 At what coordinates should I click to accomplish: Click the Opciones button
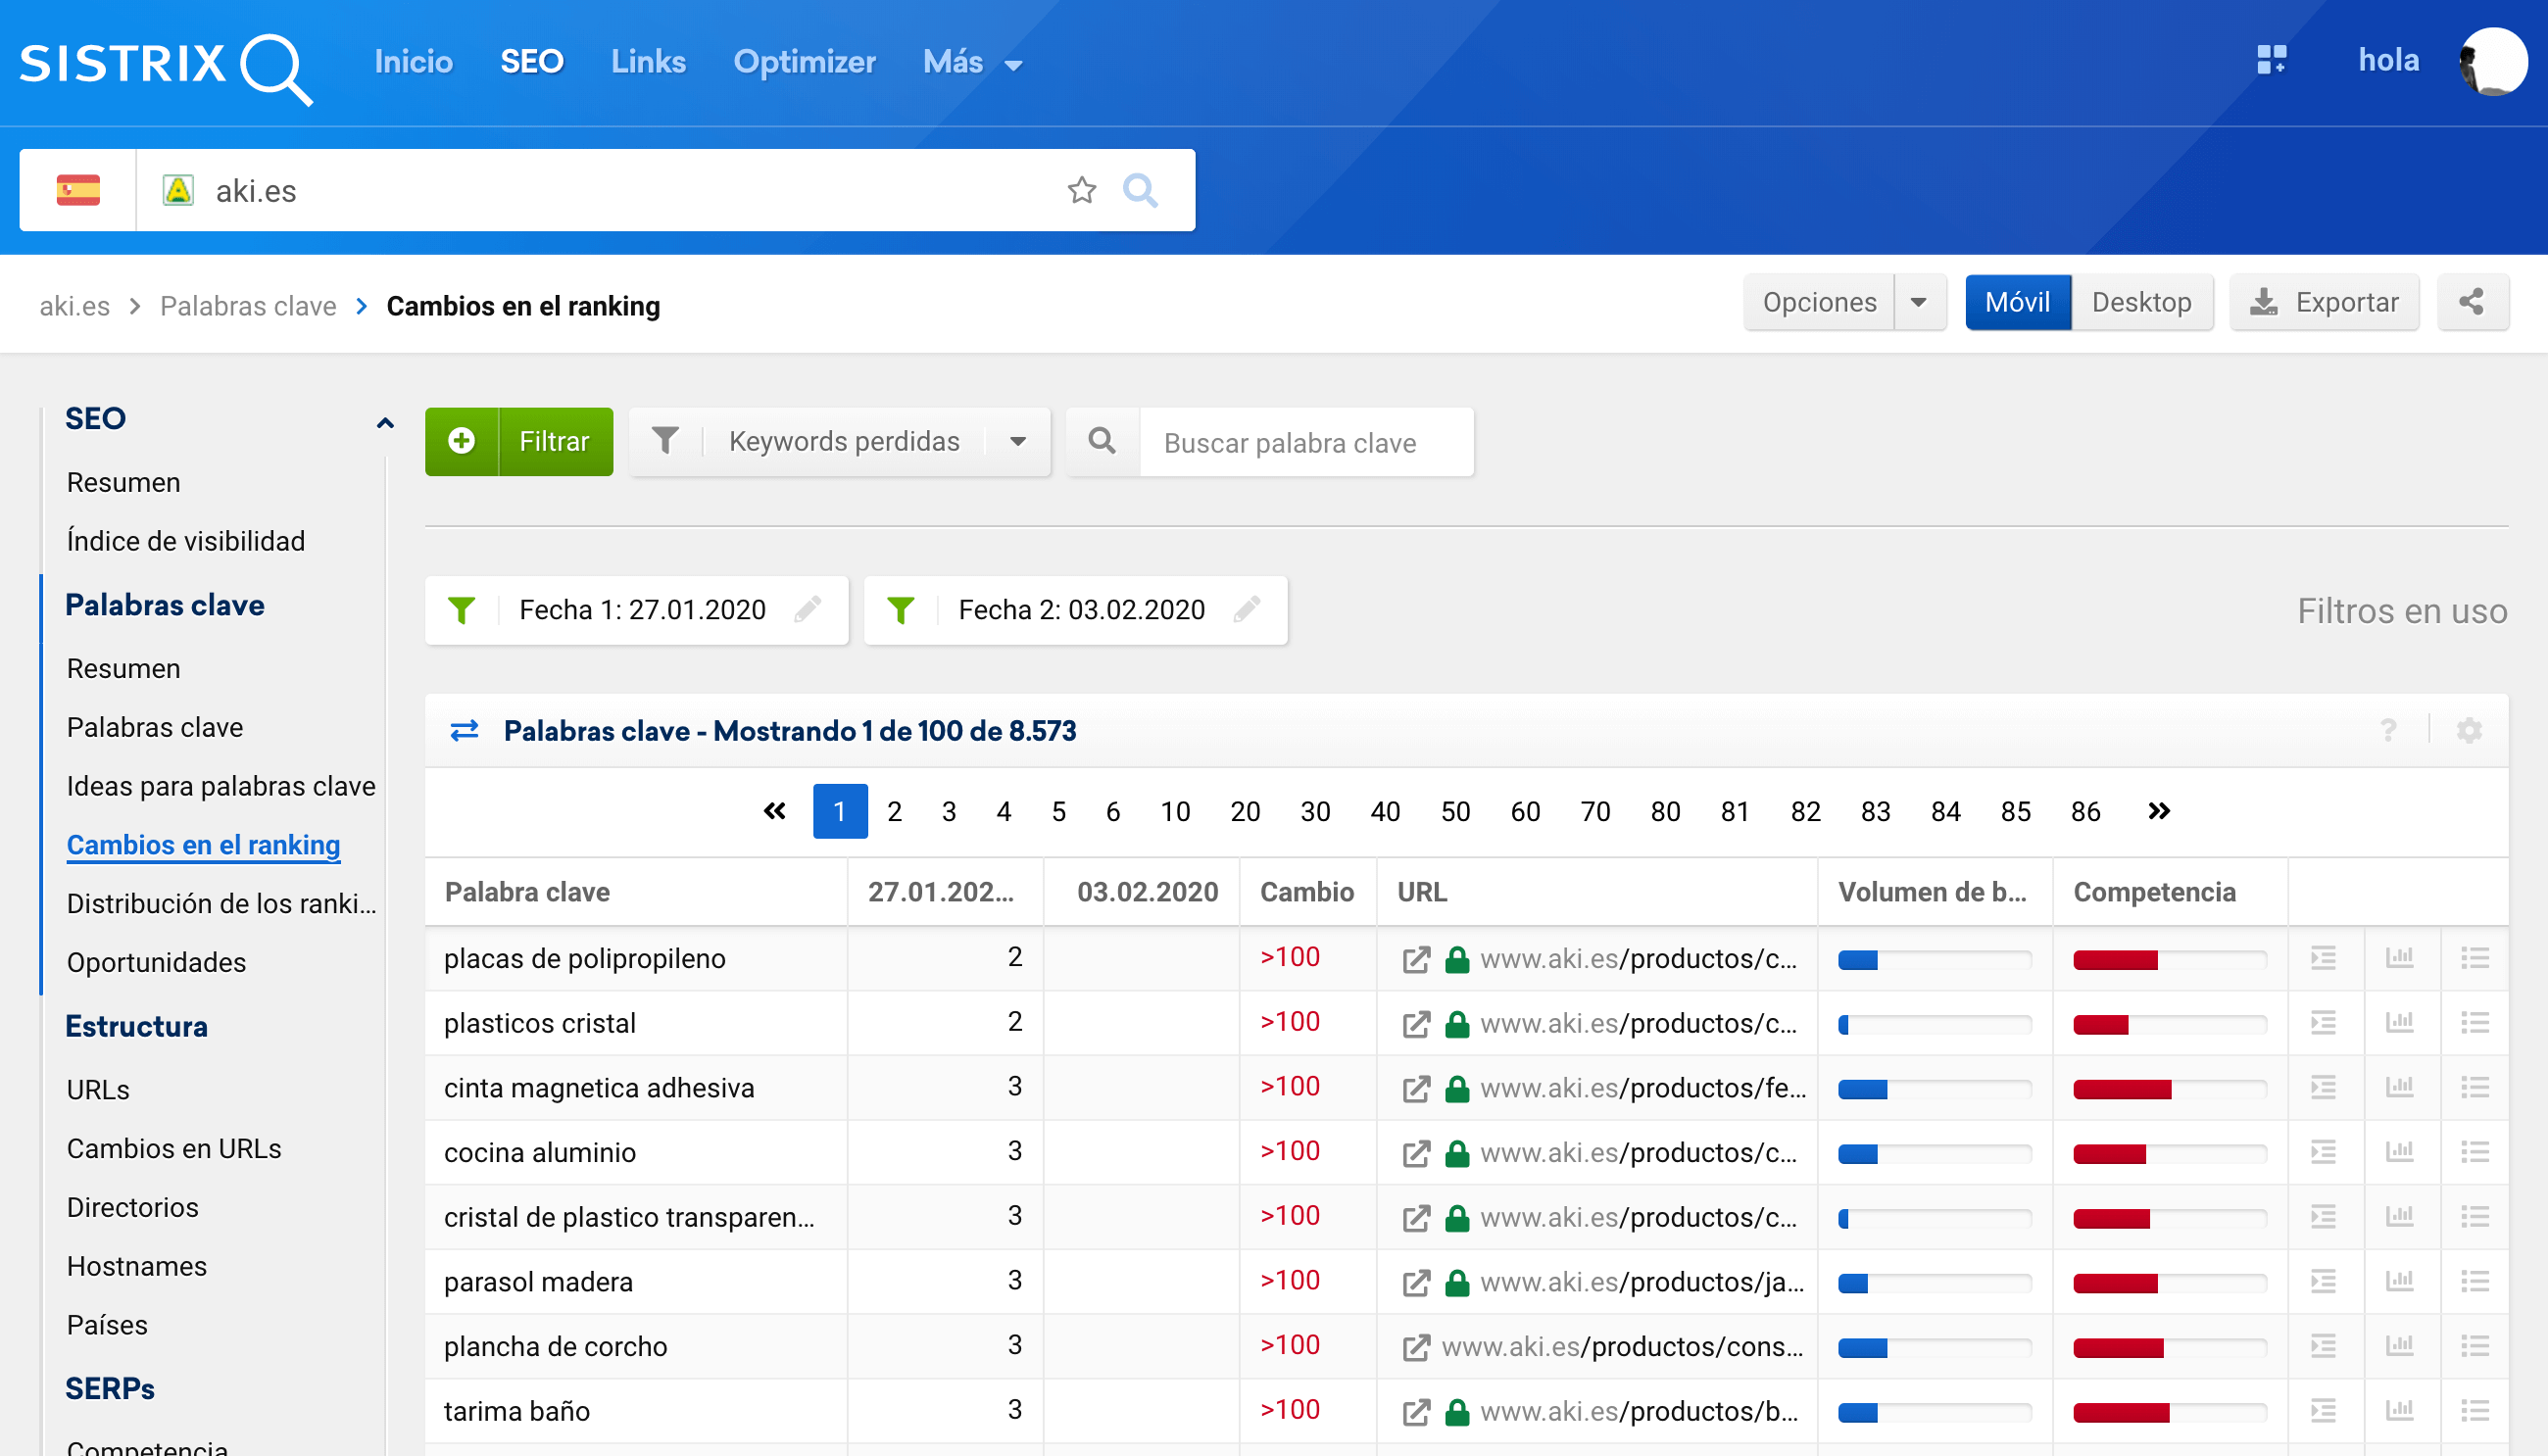click(x=1819, y=302)
